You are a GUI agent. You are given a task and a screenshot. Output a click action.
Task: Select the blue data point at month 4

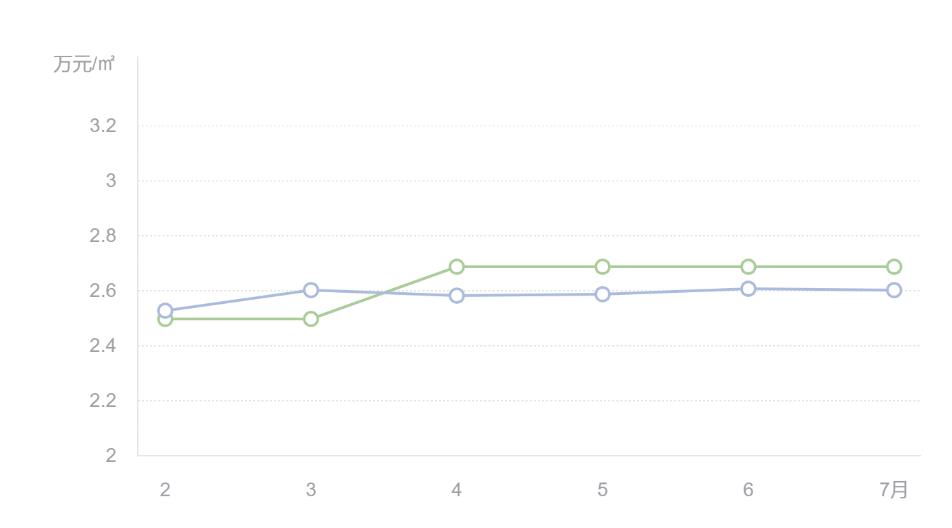click(x=457, y=296)
